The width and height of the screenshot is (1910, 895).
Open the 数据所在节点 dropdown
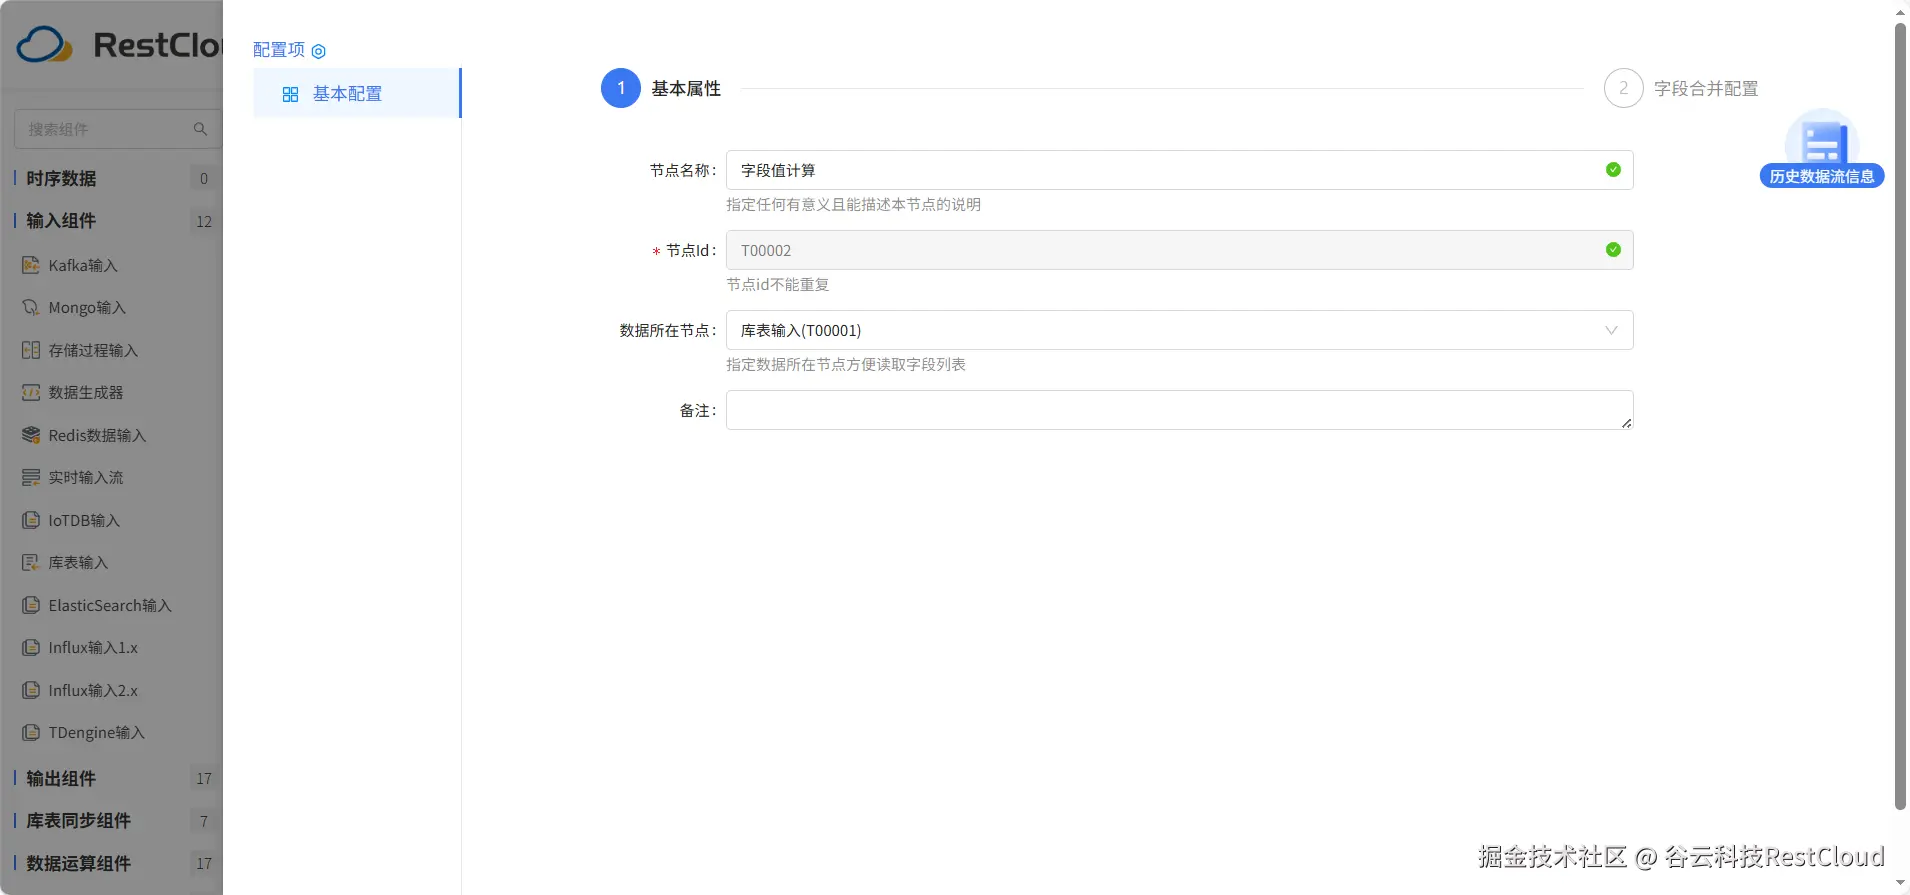coord(1179,330)
